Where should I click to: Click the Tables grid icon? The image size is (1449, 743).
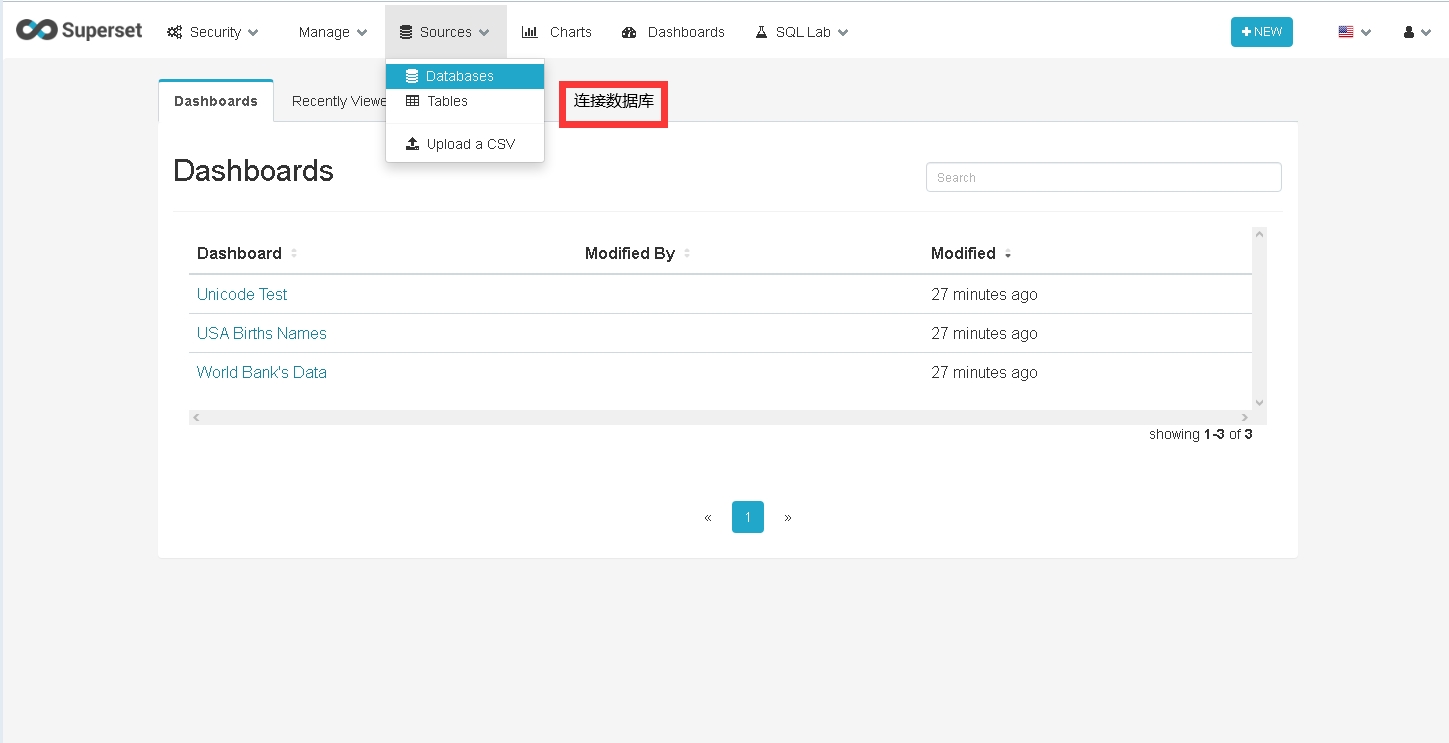click(x=412, y=101)
